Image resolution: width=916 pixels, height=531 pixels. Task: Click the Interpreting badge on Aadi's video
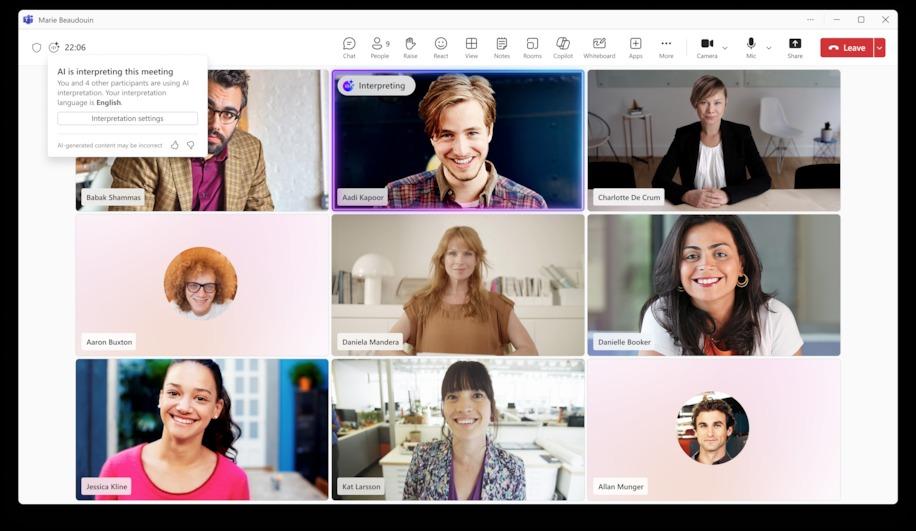coord(376,85)
